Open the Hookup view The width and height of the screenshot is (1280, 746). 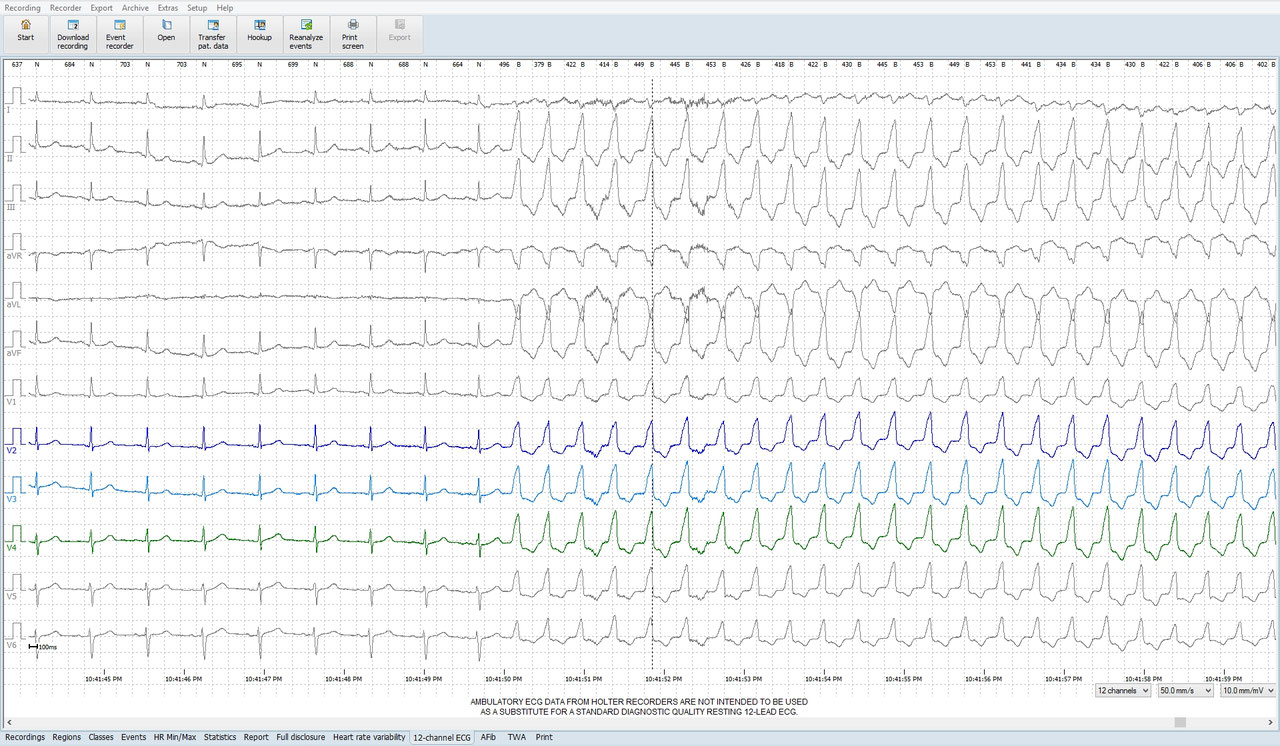(x=260, y=33)
